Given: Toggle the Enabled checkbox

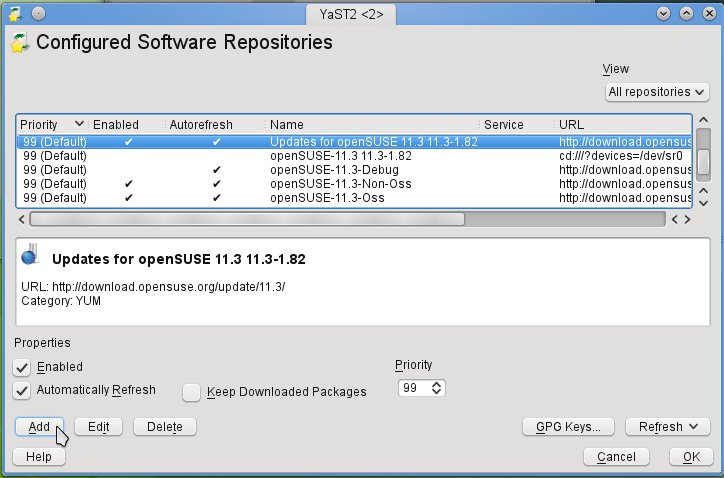Looking at the screenshot, I should point(21,368).
